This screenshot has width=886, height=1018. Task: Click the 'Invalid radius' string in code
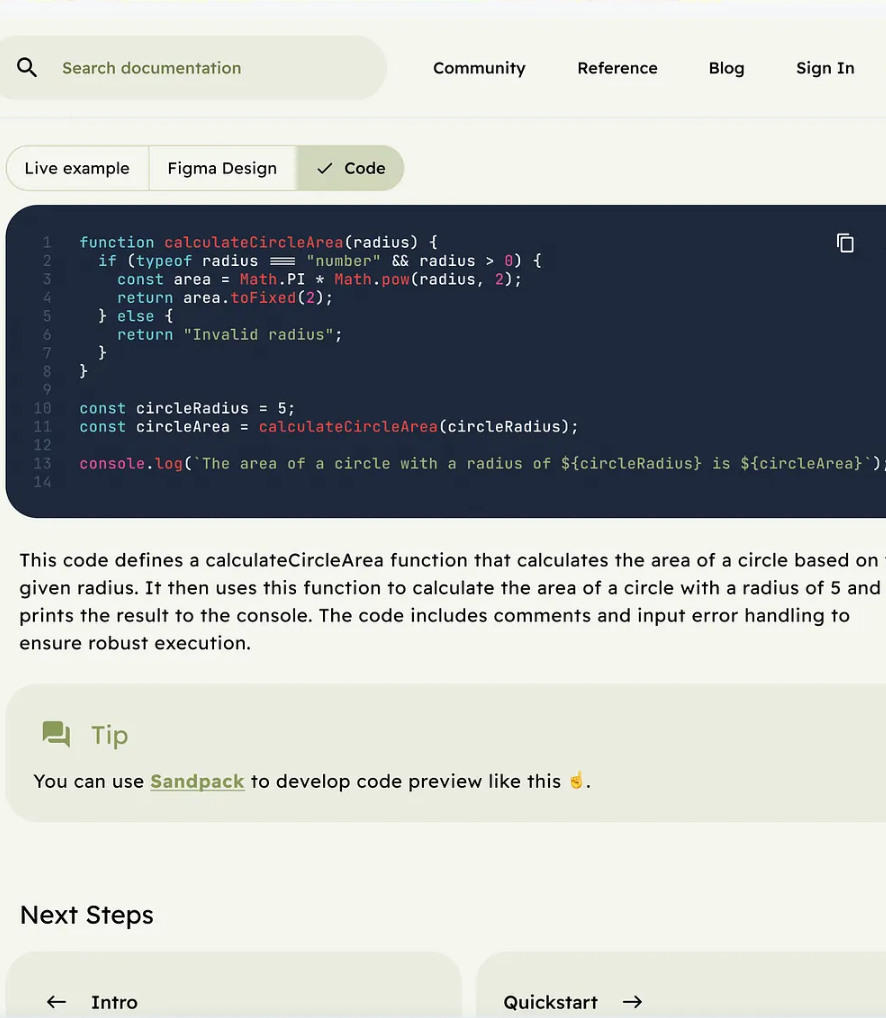[x=258, y=334]
